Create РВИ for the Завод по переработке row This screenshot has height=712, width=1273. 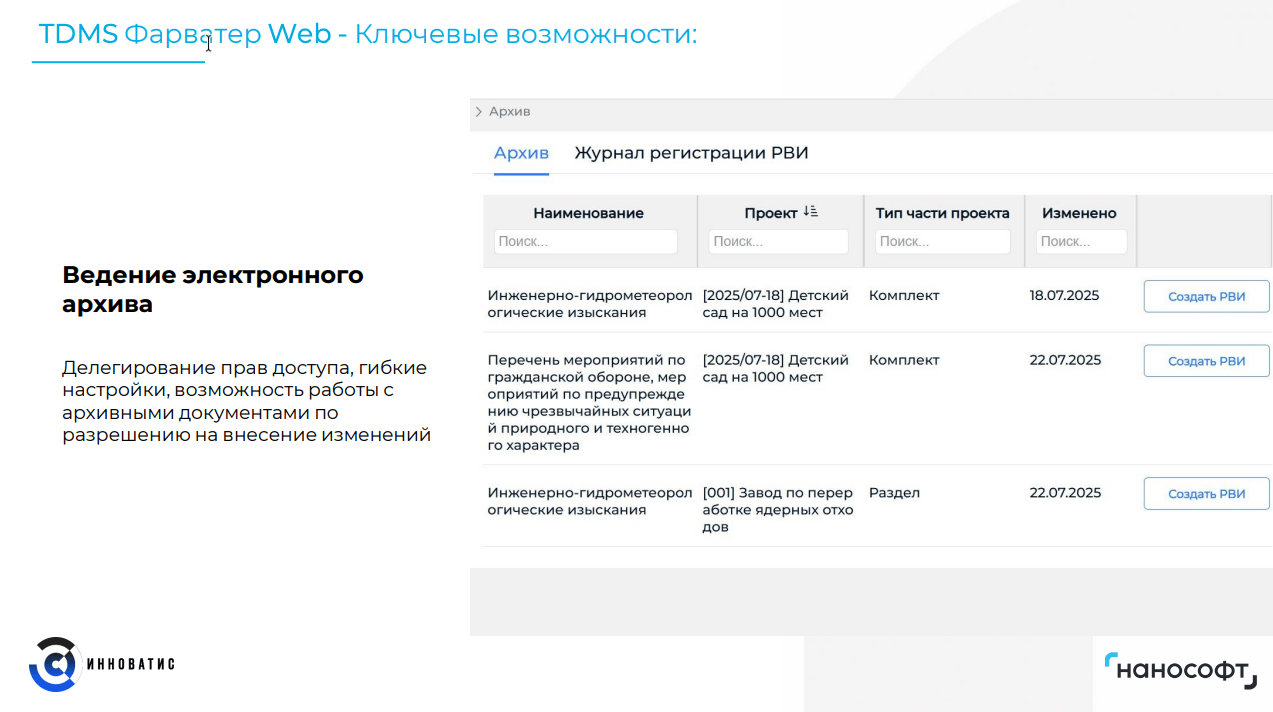[x=1207, y=494]
